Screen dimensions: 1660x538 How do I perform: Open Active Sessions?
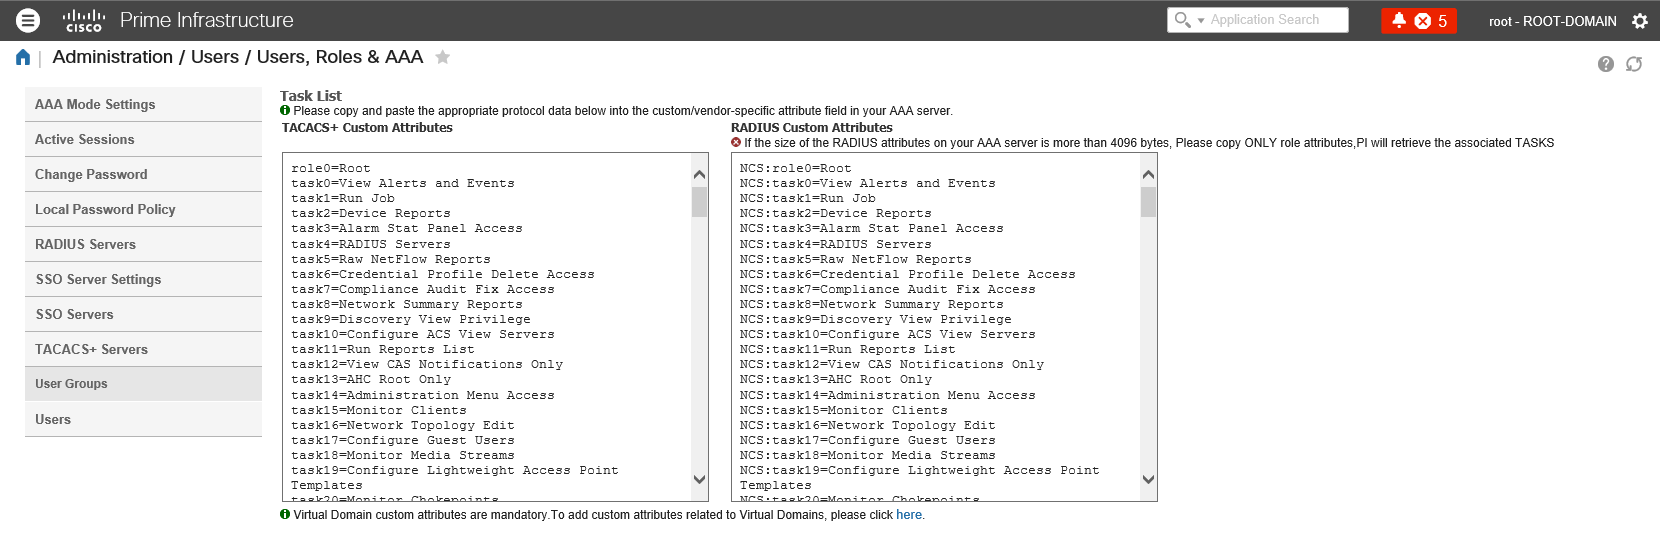143,139
